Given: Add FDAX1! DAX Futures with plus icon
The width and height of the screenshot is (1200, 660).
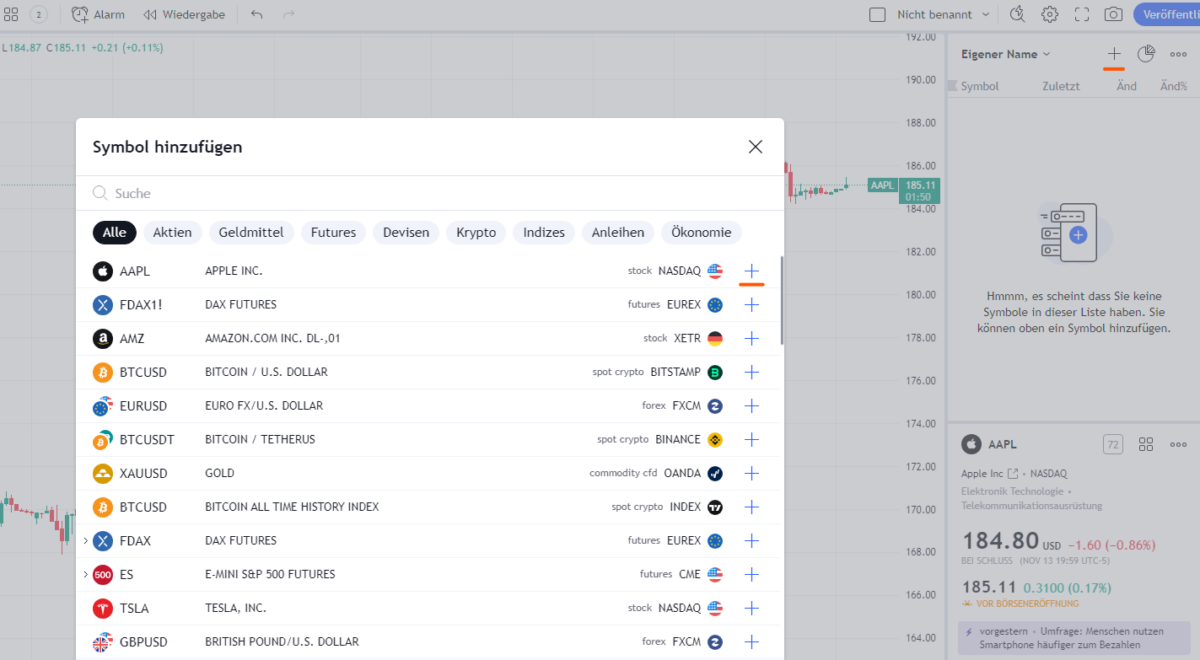Looking at the screenshot, I should pyautogui.click(x=752, y=304).
